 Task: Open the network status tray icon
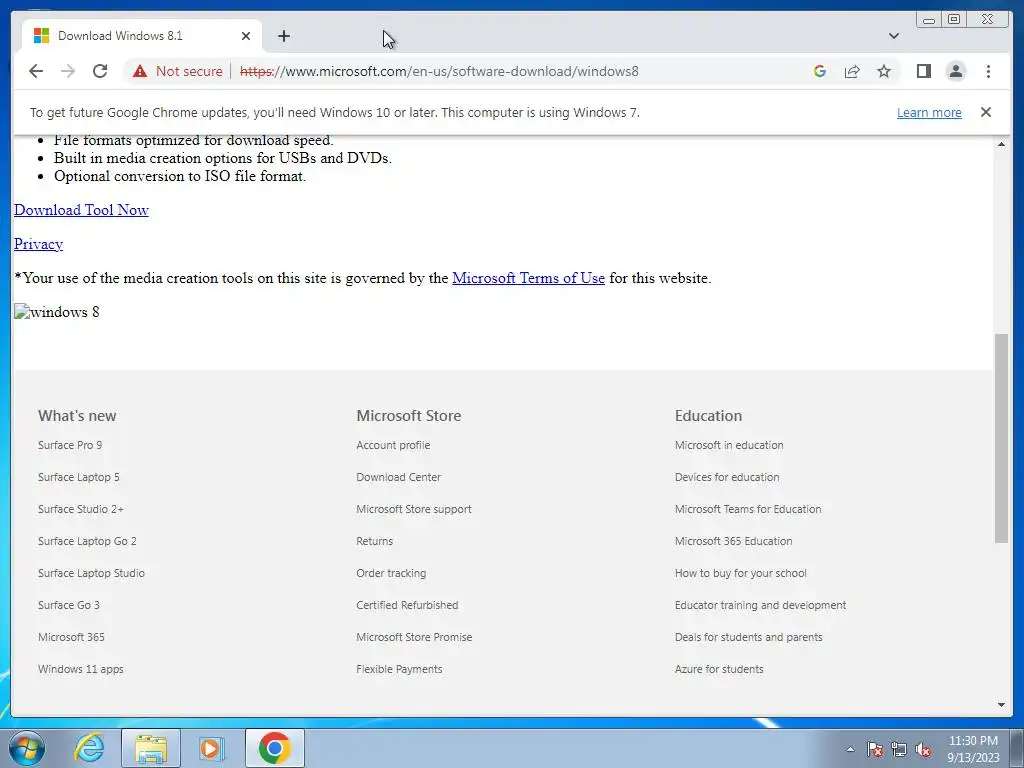tap(899, 749)
